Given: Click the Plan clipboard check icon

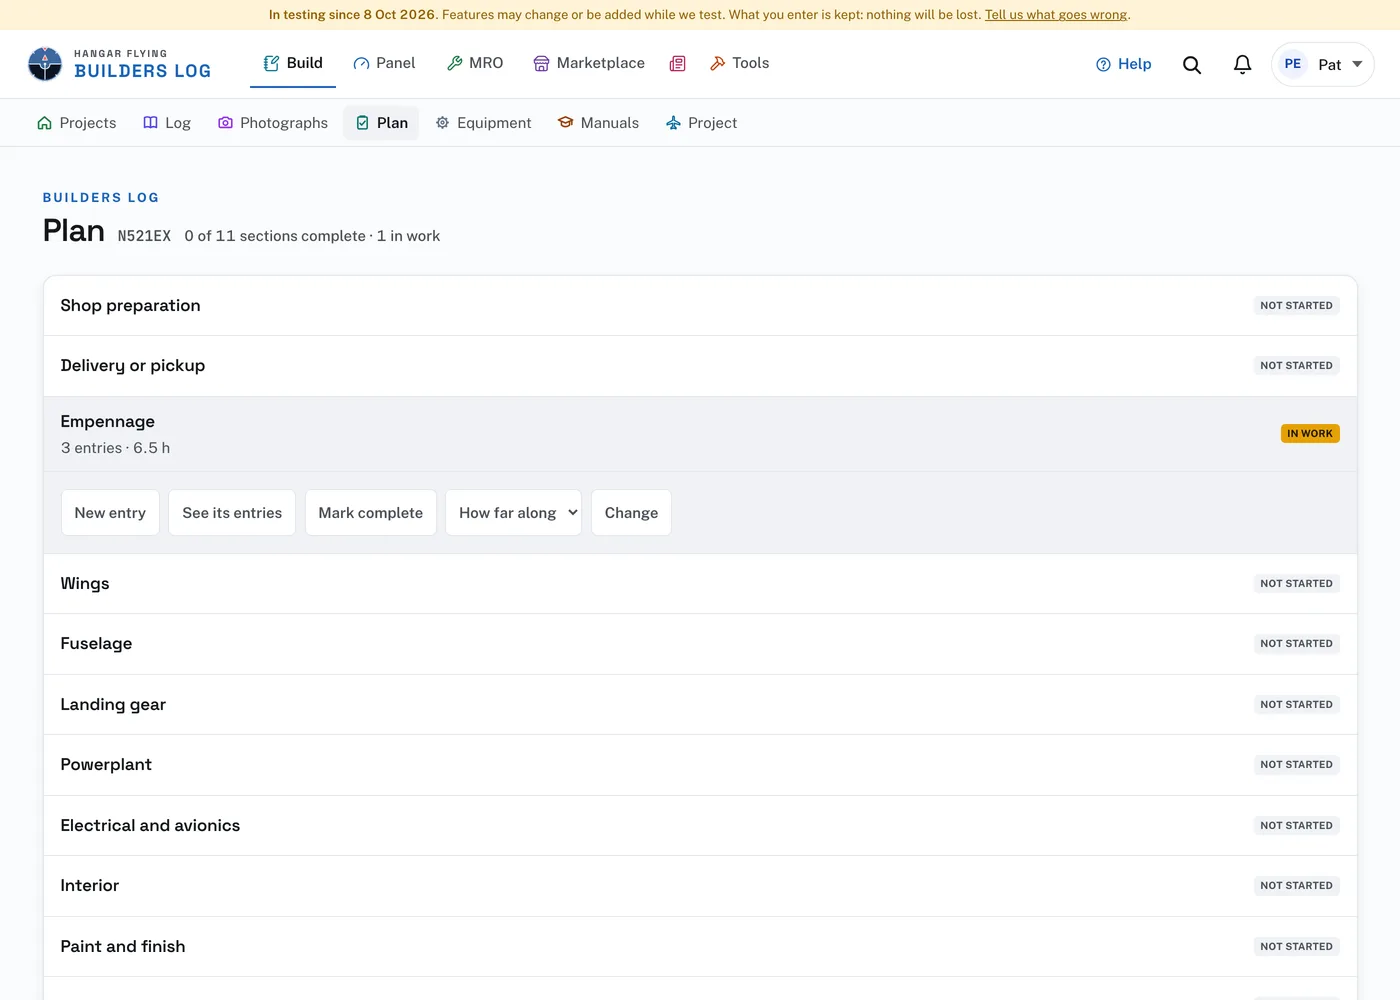Looking at the screenshot, I should 362,123.
